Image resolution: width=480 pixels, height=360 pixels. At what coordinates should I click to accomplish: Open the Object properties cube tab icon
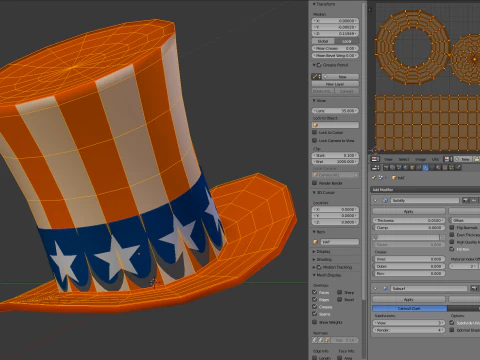point(412,167)
